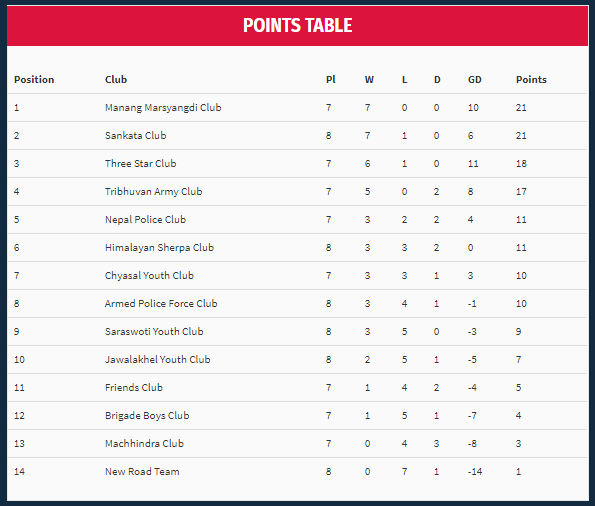
Task: Click Himalayan Sherpa Club name
Action: [x=159, y=247]
